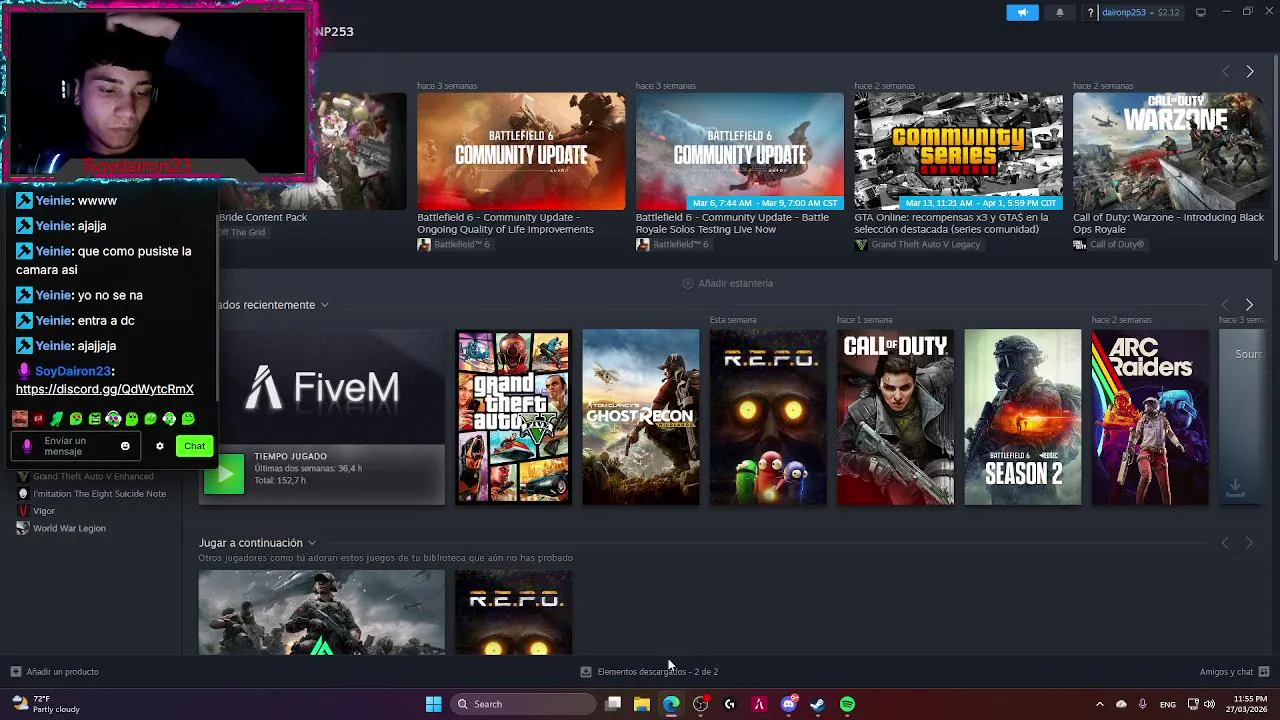The image size is (1280, 720).
Task: Select Grand Theft Auto V Enhanced in library list
Action: point(93,476)
